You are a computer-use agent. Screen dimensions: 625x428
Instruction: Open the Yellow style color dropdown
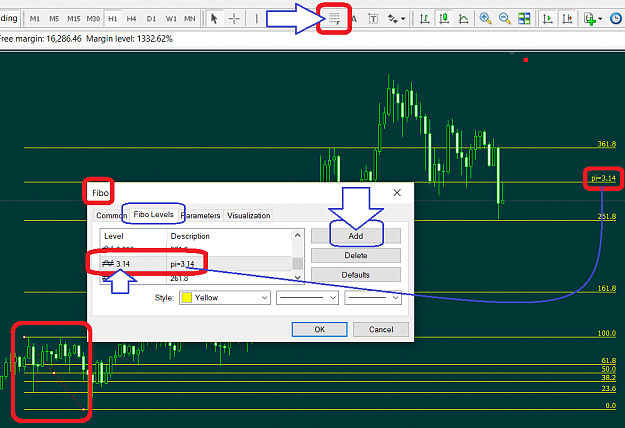[225, 298]
